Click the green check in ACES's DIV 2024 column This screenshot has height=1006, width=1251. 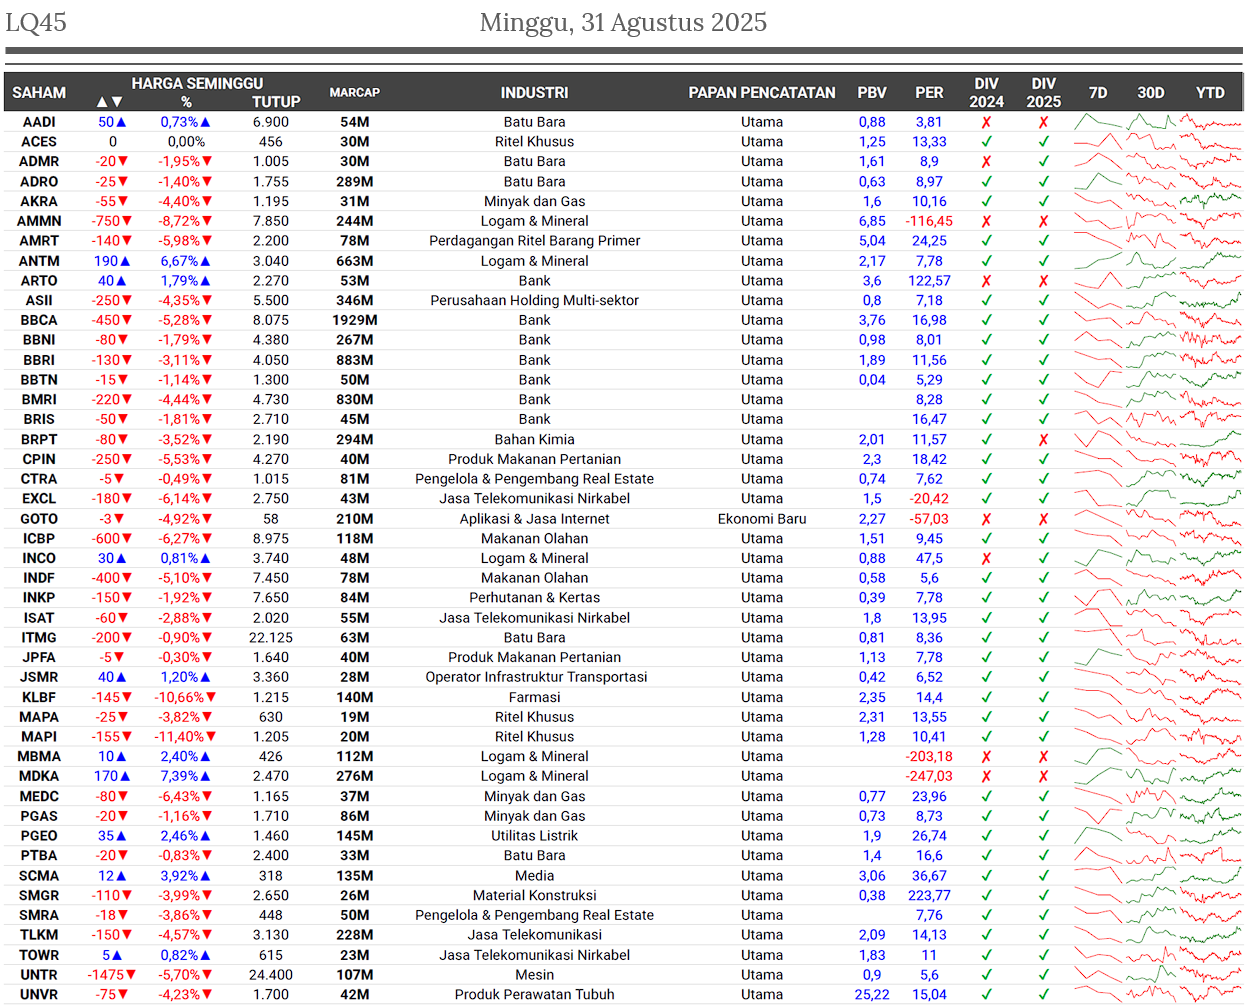coord(986,142)
